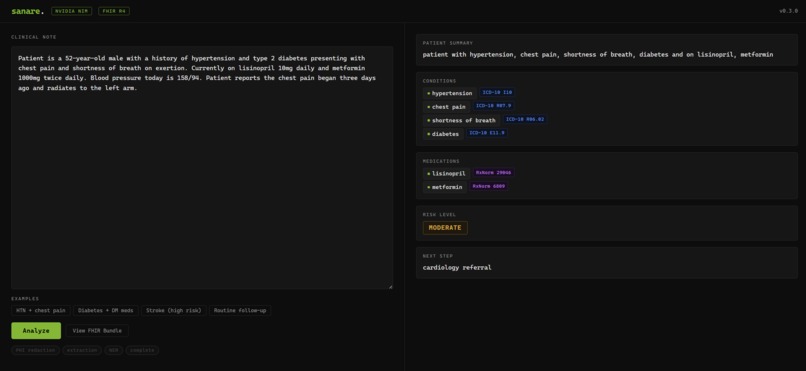Click the patient summary sentence
Image resolution: width=806 pixels, height=371 pixels.
coord(598,54)
